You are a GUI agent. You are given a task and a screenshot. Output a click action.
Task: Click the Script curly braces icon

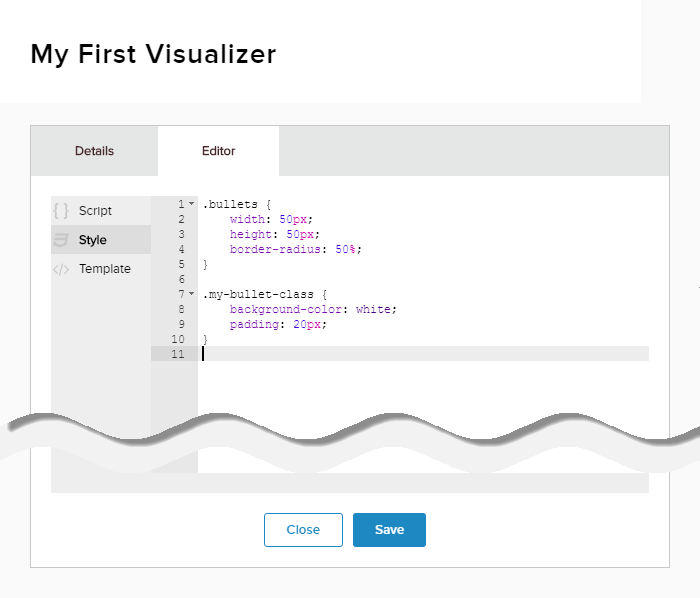click(x=61, y=211)
